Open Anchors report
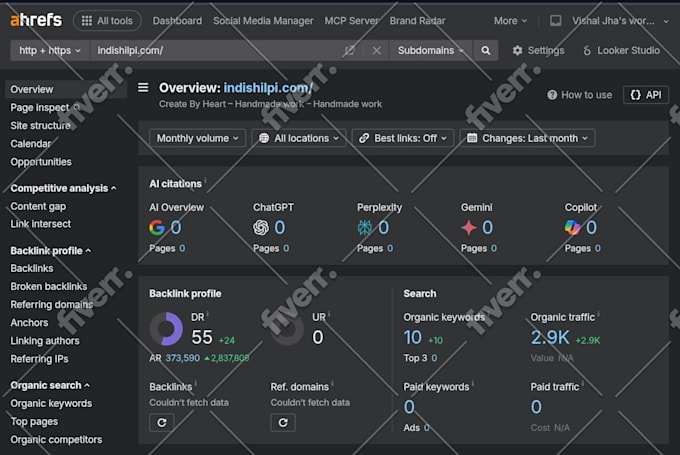Viewport: 680px width, 455px height. click(29, 323)
